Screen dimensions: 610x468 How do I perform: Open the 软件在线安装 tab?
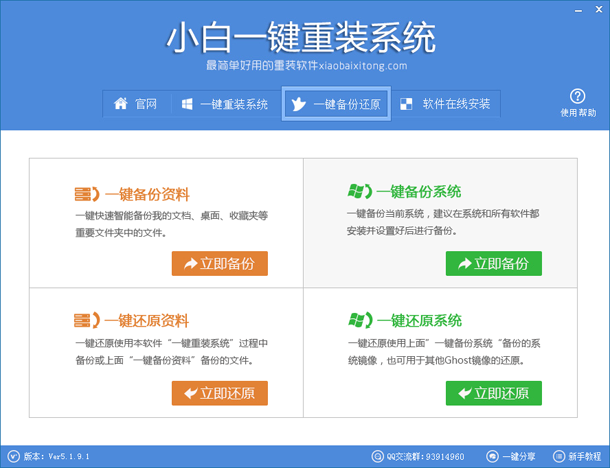(x=445, y=104)
